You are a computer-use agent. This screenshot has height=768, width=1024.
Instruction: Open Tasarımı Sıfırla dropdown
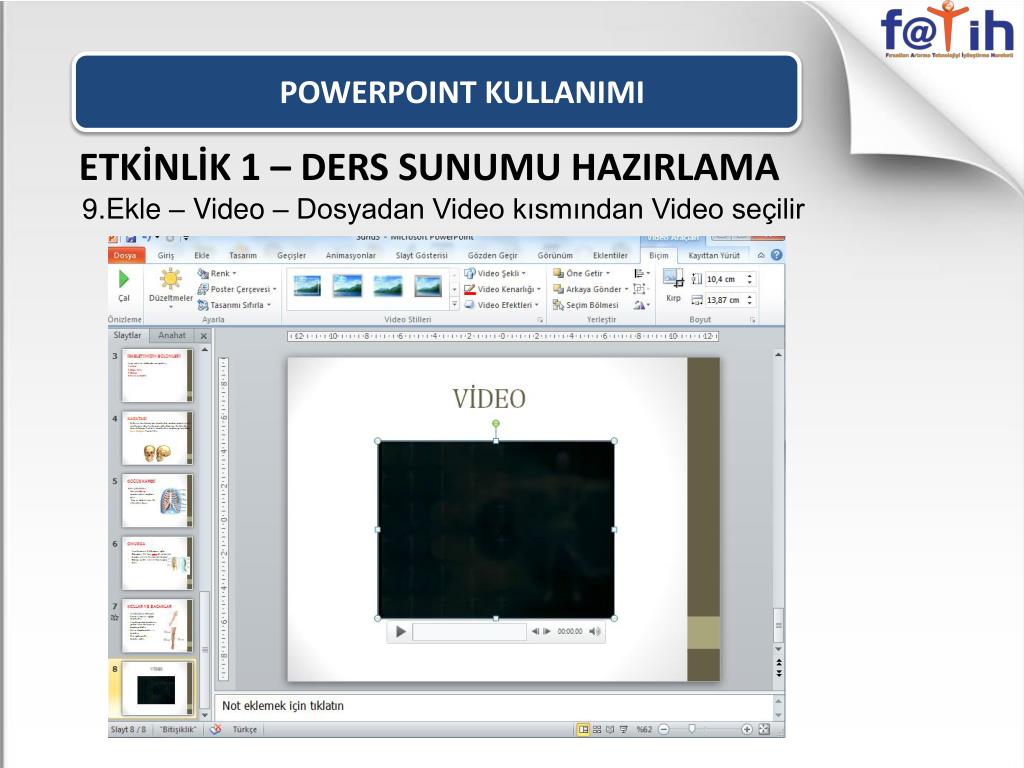pyautogui.click(x=234, y=305)
